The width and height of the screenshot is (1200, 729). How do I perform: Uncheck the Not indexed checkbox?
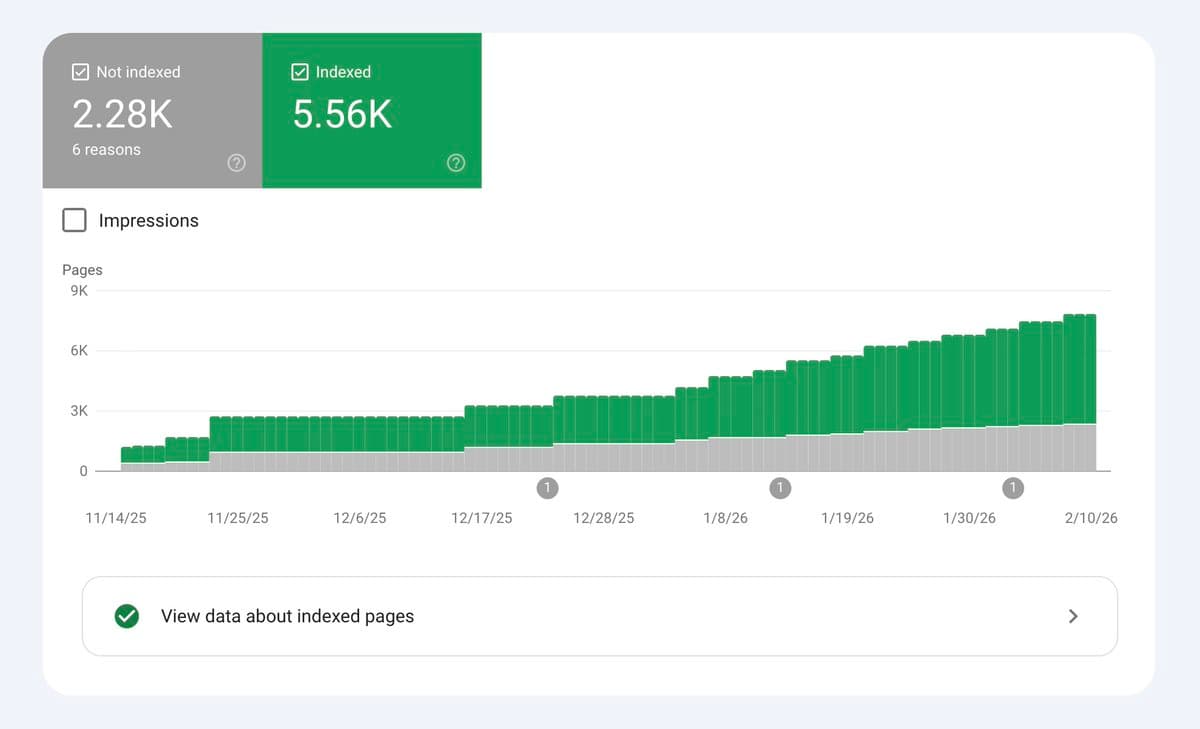point(80,72)
